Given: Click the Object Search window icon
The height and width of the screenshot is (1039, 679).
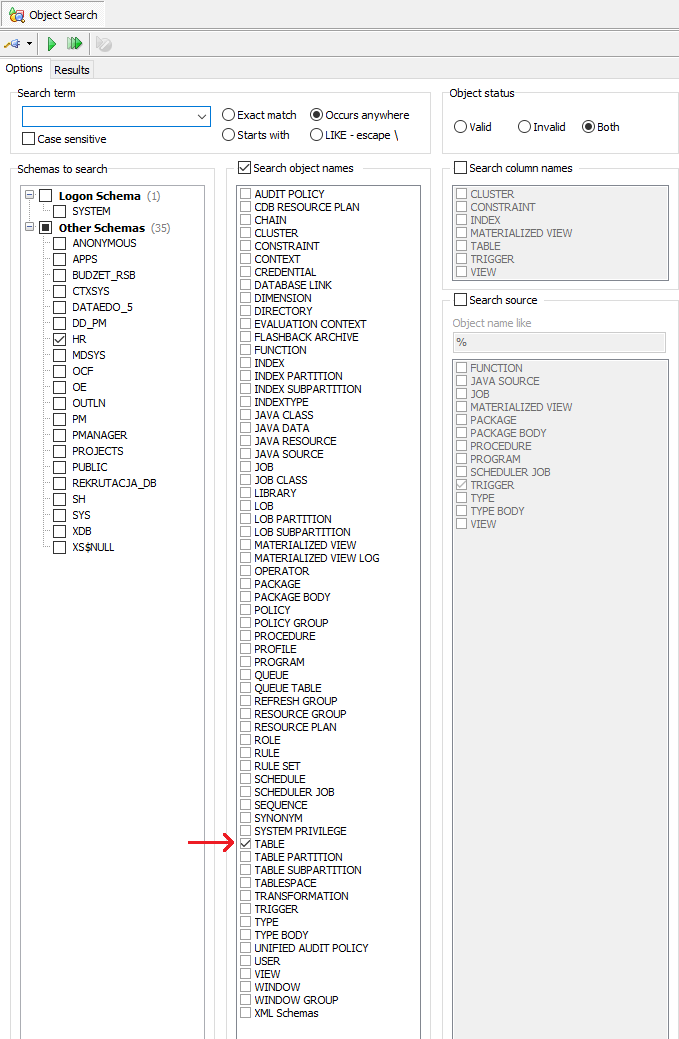Looking at the screenshot, I should pyautogui.click(x=16, y=15).
